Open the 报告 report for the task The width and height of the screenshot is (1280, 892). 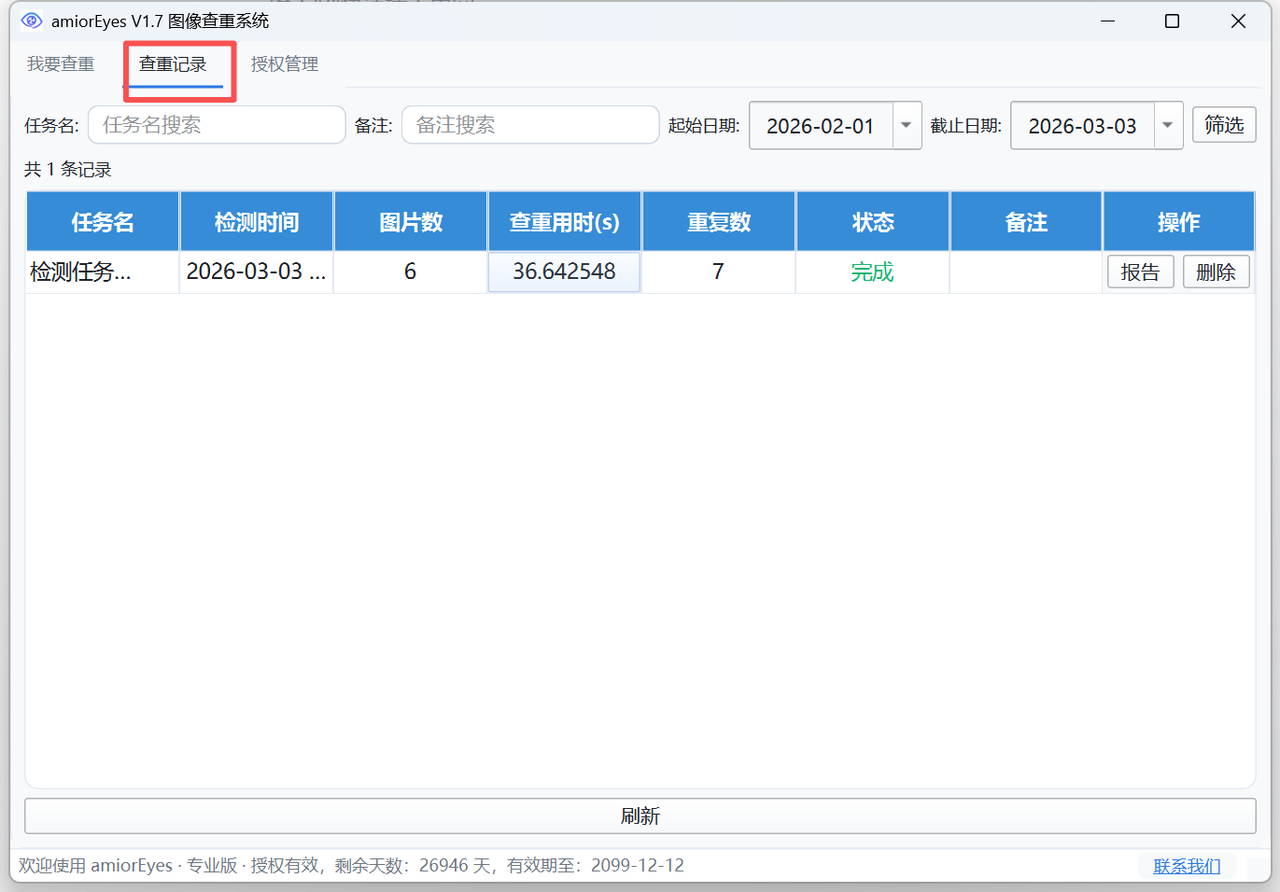pos(1140,271)
